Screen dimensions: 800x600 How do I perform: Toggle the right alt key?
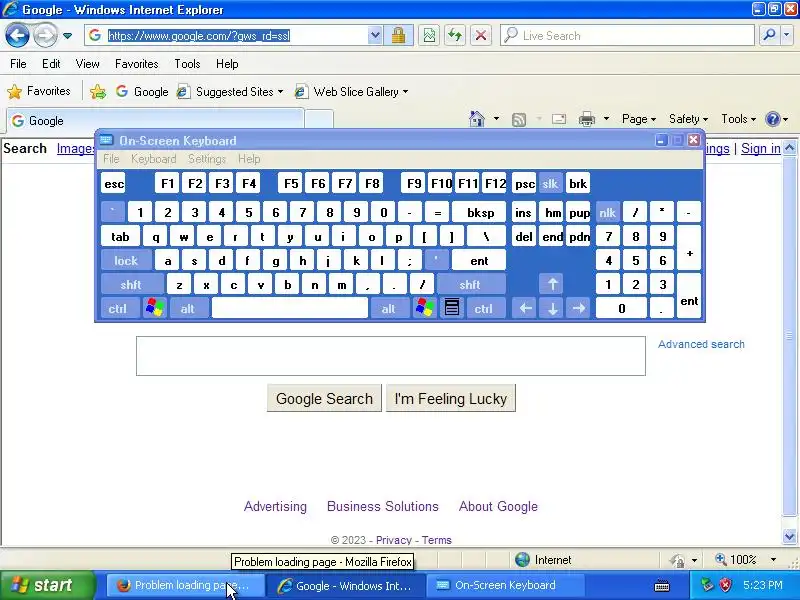pyautogui.click(x=389, y=308)
